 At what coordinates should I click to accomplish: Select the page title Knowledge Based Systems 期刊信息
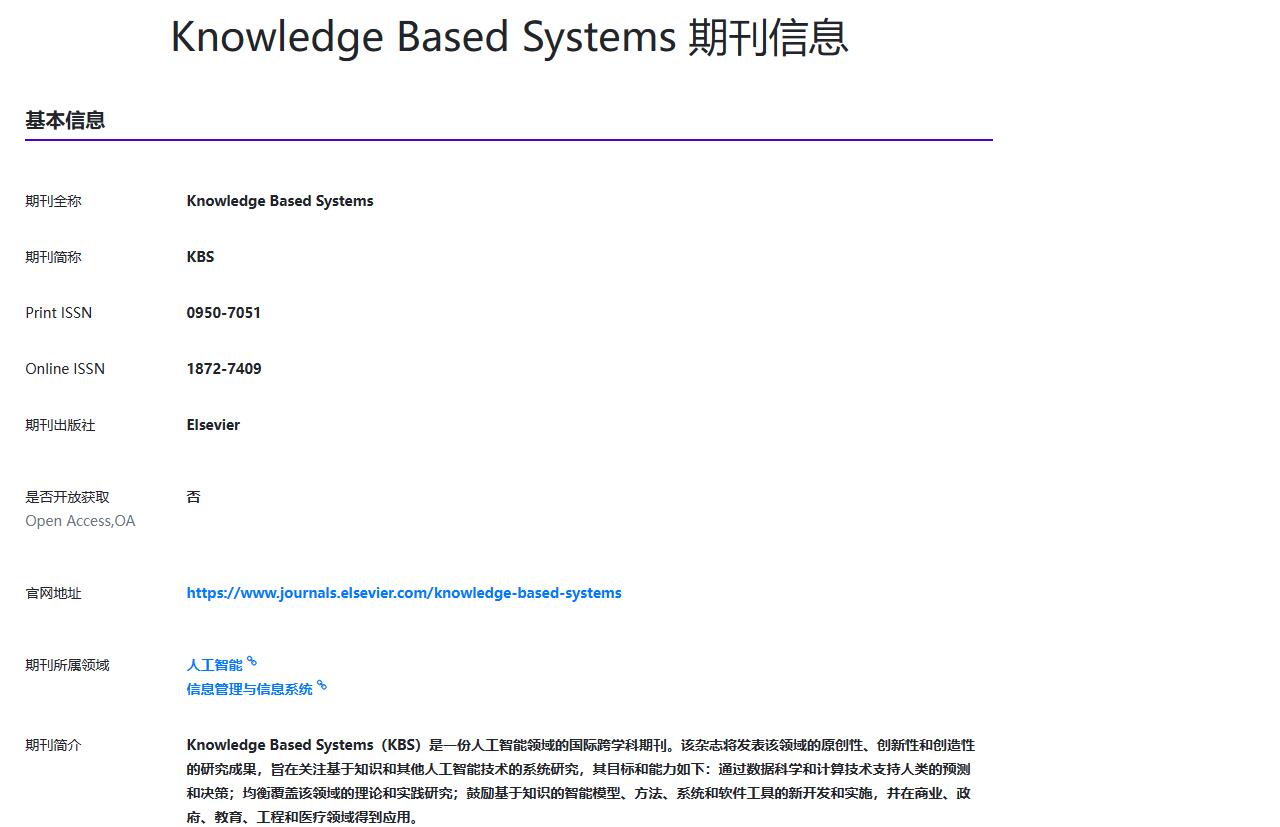tap(510, 37)
